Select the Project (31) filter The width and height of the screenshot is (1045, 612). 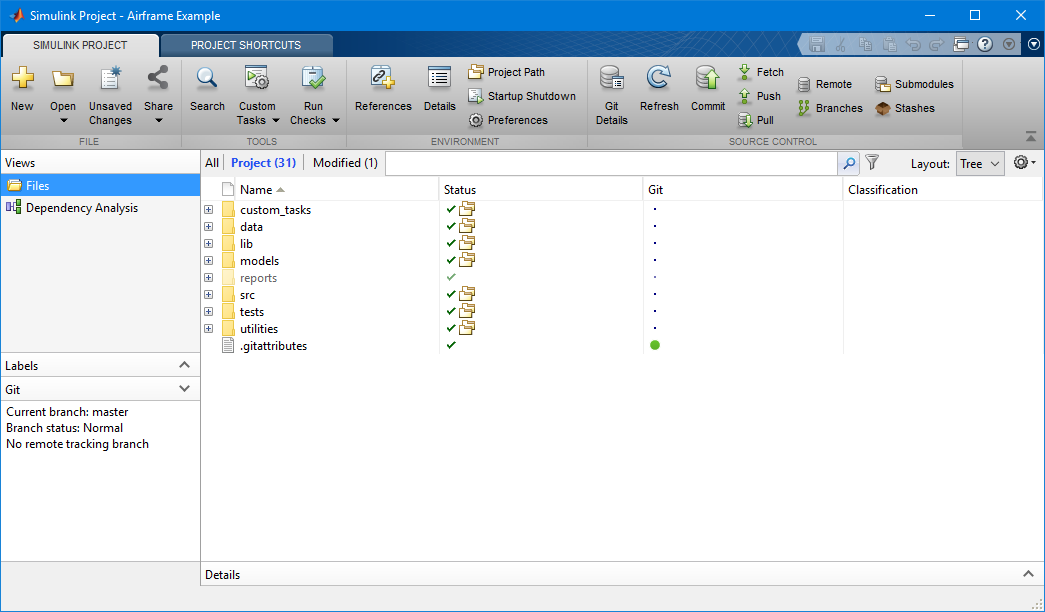click(263, 163)
